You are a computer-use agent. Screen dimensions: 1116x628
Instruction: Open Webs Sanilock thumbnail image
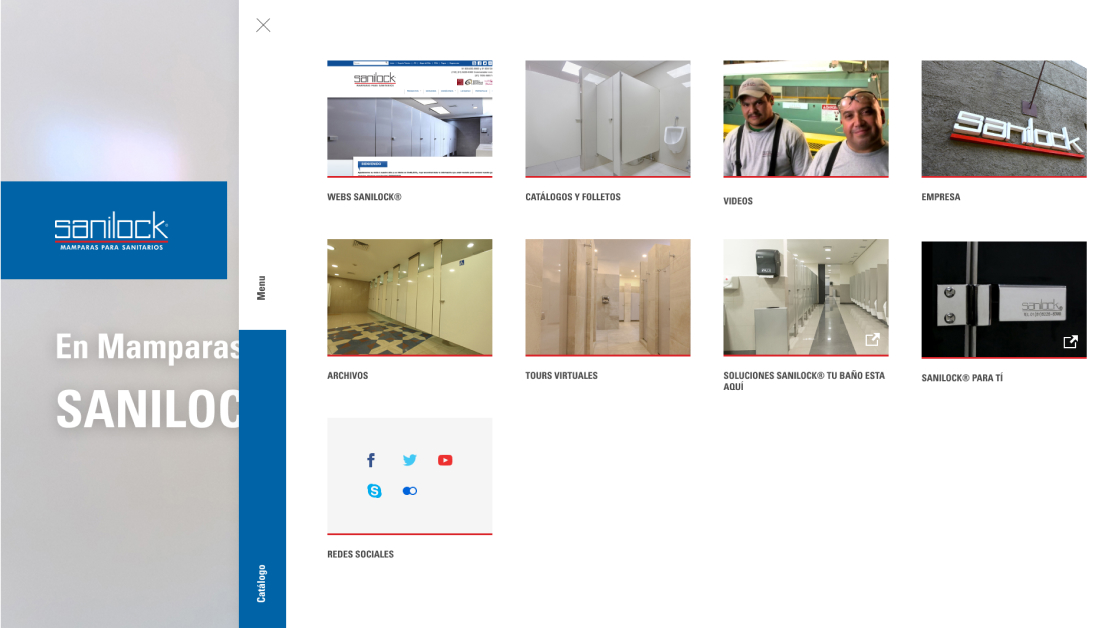410,119
